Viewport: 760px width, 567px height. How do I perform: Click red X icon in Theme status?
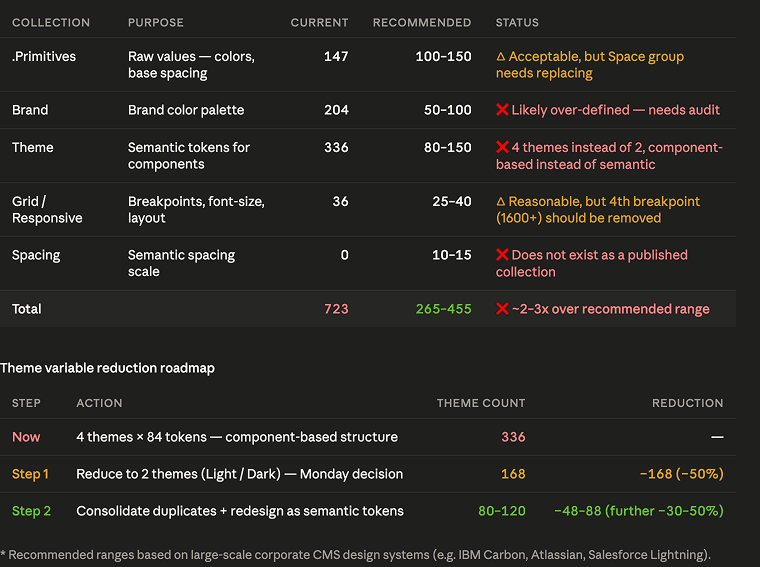pos(502,147)
